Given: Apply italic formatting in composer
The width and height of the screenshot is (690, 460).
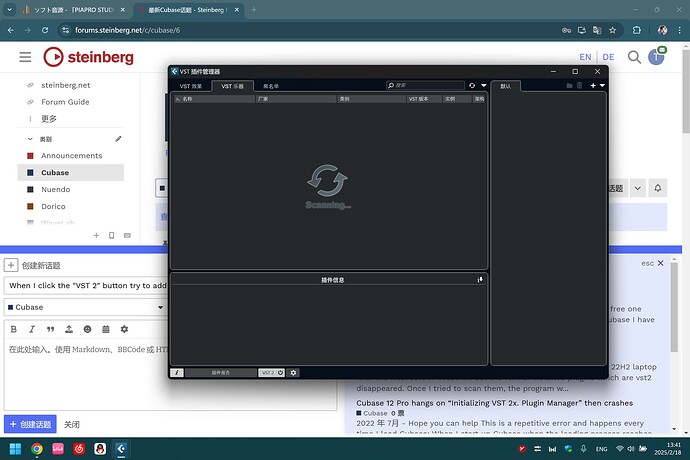Looking at the screenshot, I should click(32, 329).
